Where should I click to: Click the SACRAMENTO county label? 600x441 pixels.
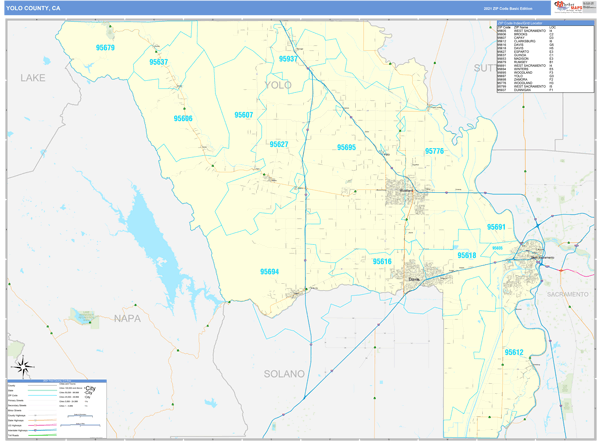tap(568, 294)
